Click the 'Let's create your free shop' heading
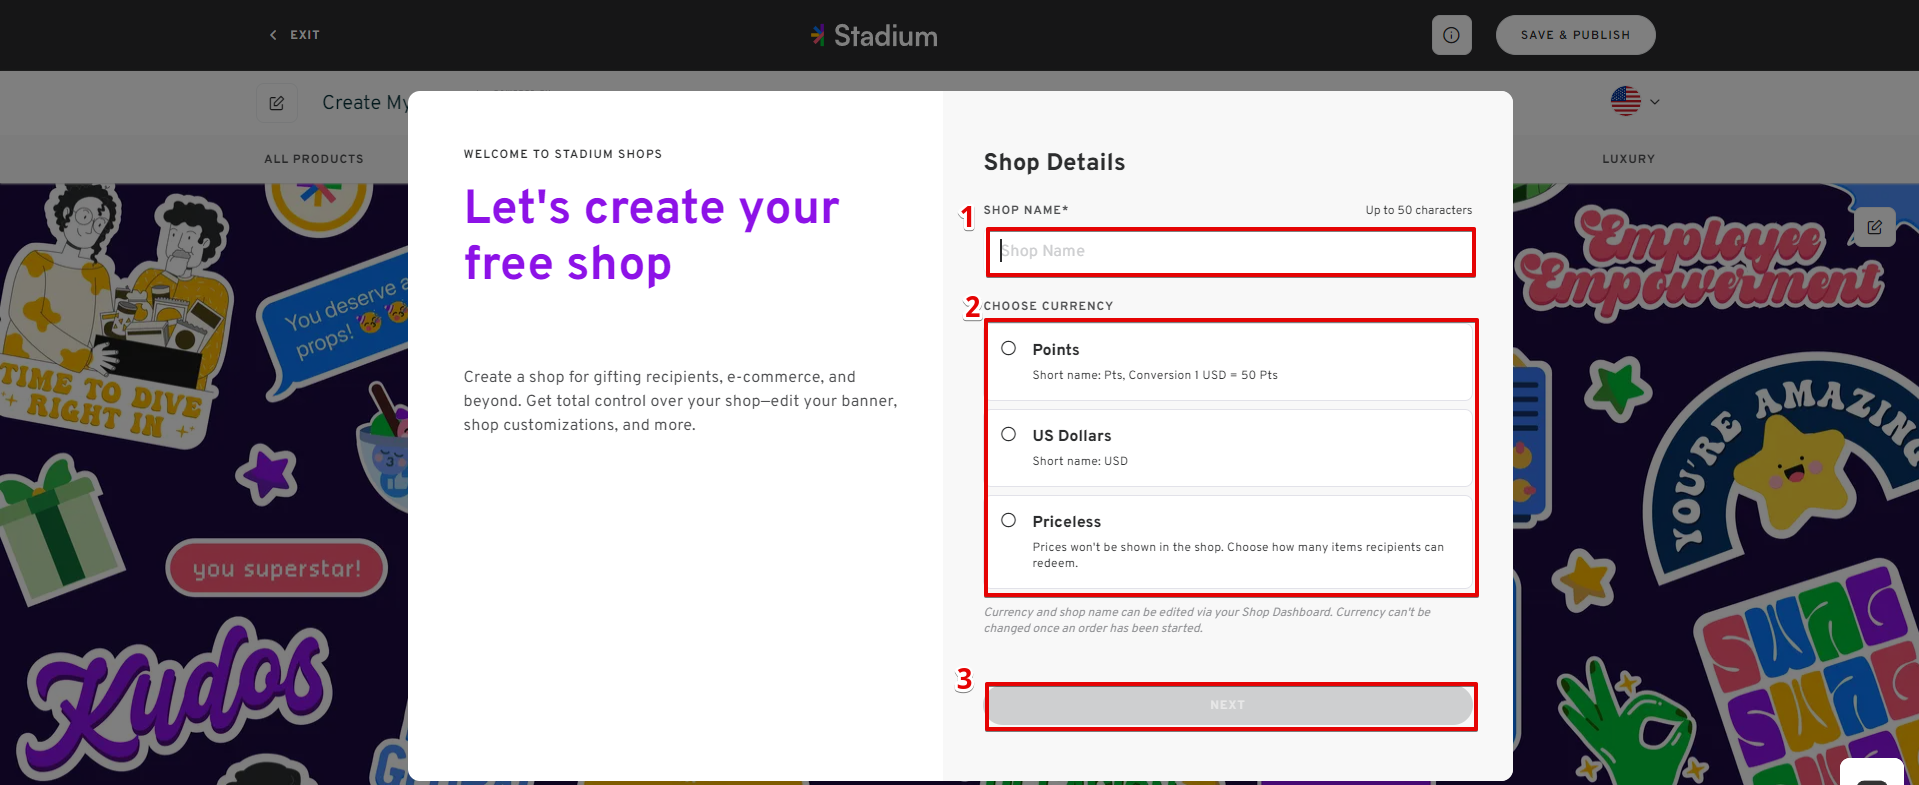The image size is (1919, 785). [652, 236]
